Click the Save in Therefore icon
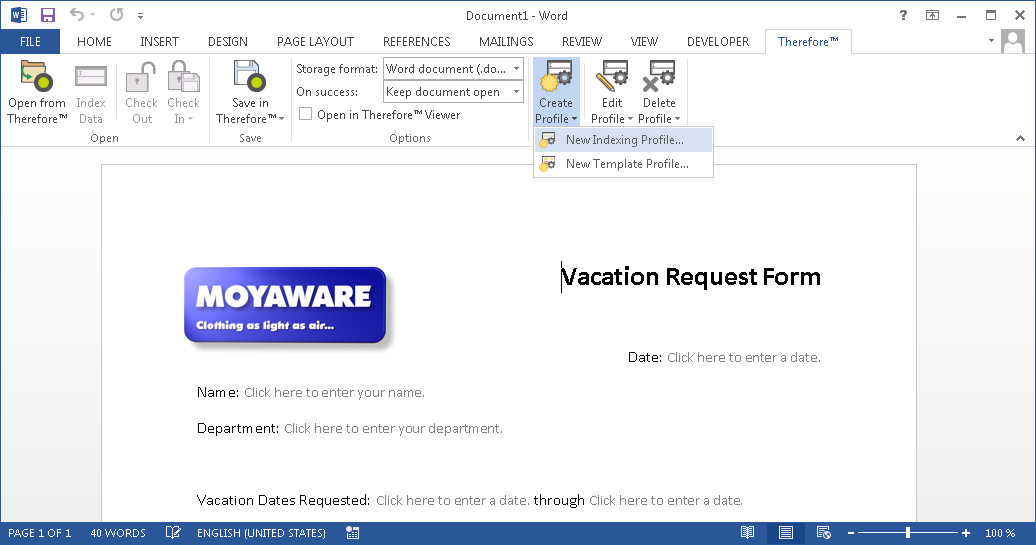1036x545 pixels. pos(249,77)
